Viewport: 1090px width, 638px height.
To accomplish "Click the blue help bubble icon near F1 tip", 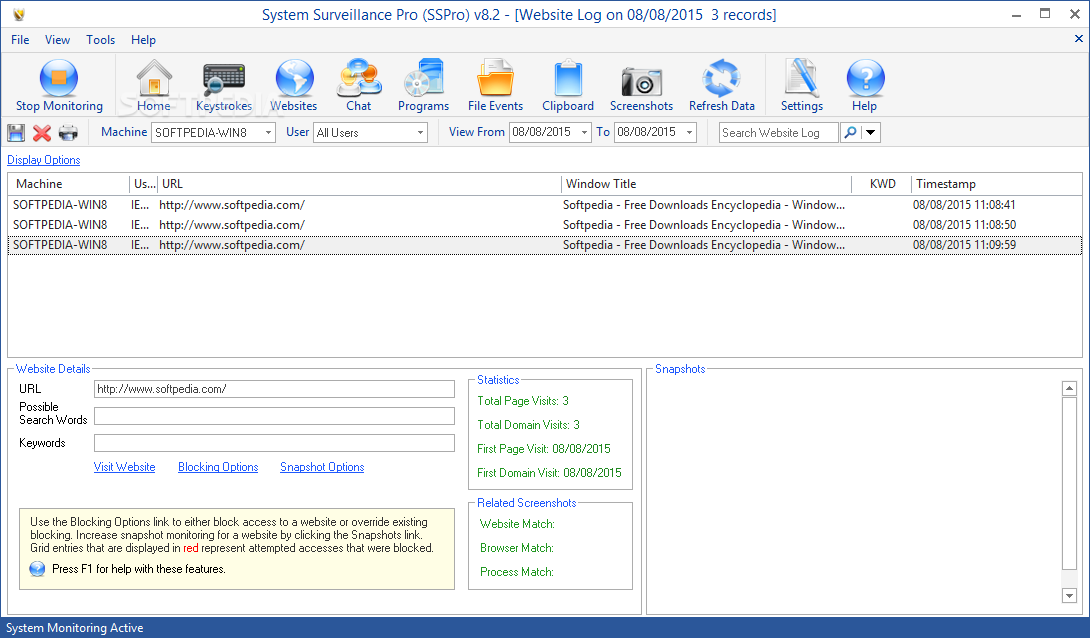I will click(x=37, y=569).
